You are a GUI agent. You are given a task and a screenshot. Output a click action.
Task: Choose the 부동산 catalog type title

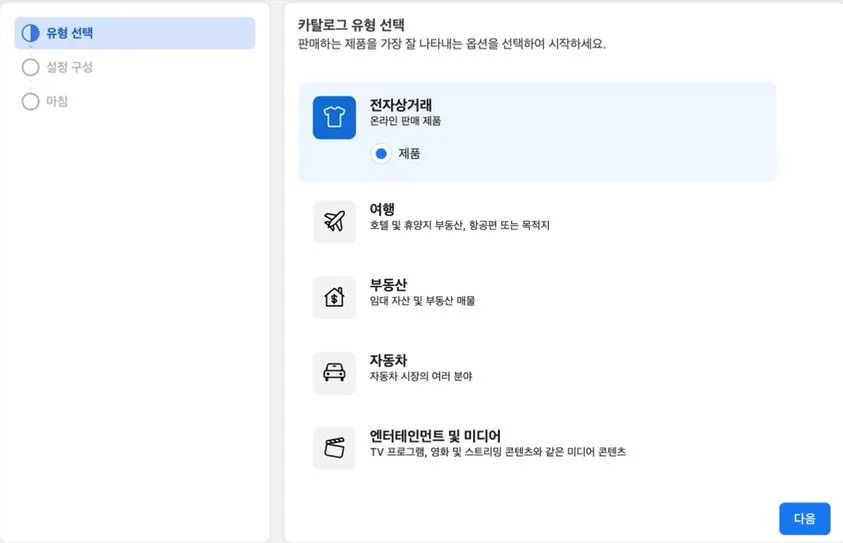388,284
